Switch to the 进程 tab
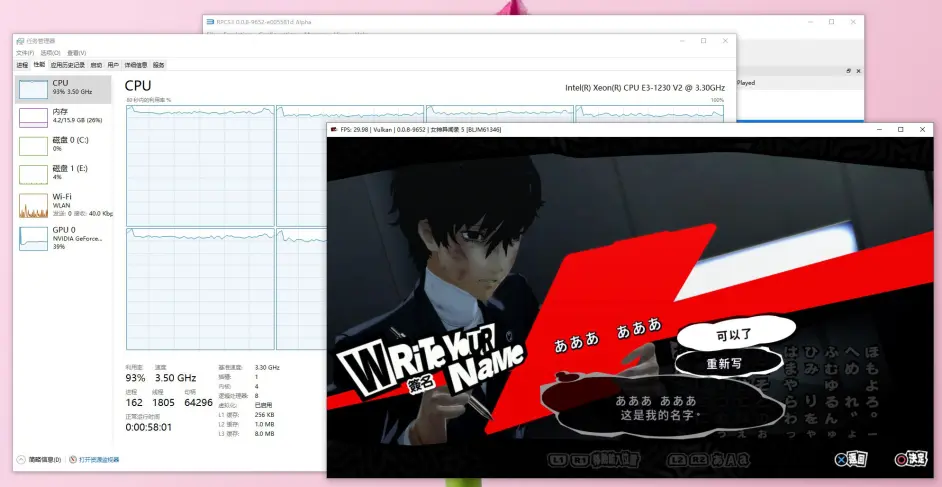Screen dimensions: 942x487 coord(22,65)
